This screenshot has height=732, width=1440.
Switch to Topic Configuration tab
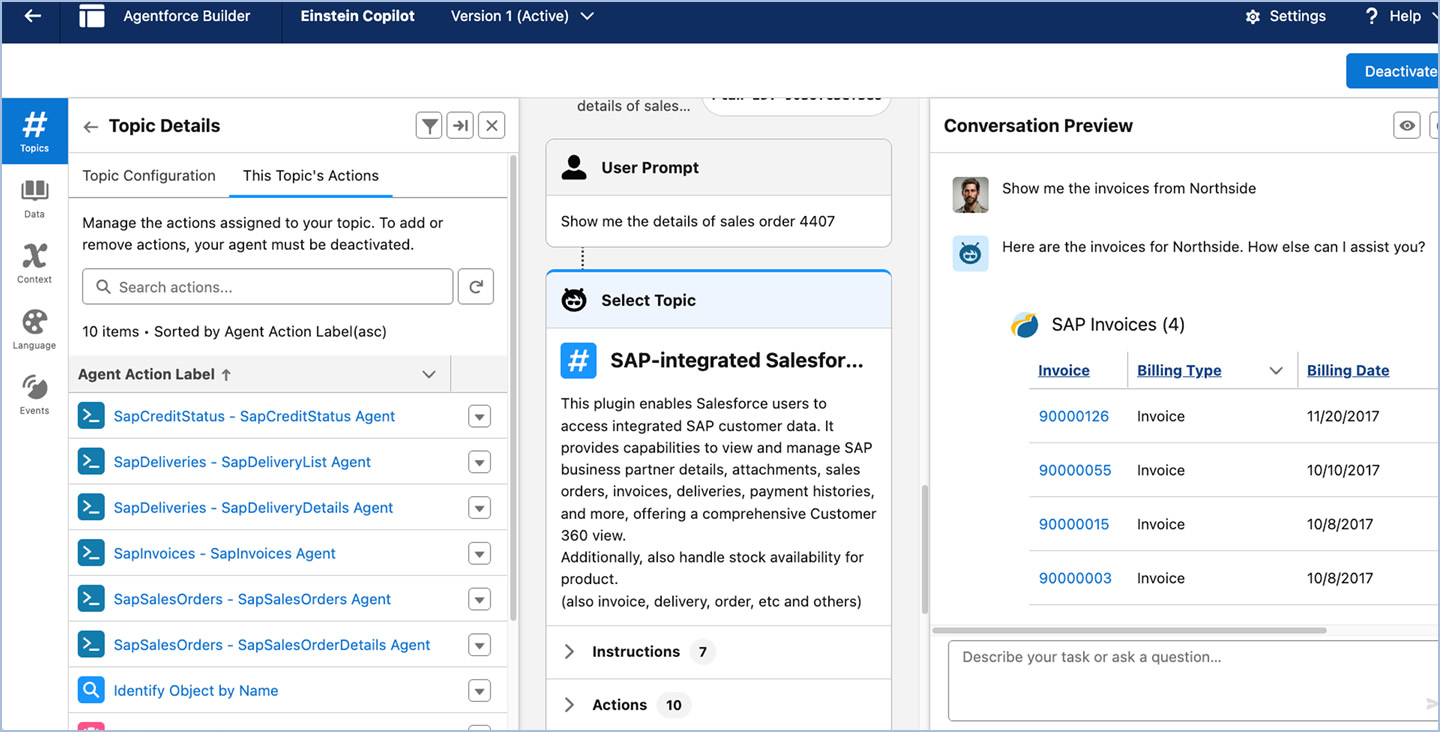click(x=149, y=176)
